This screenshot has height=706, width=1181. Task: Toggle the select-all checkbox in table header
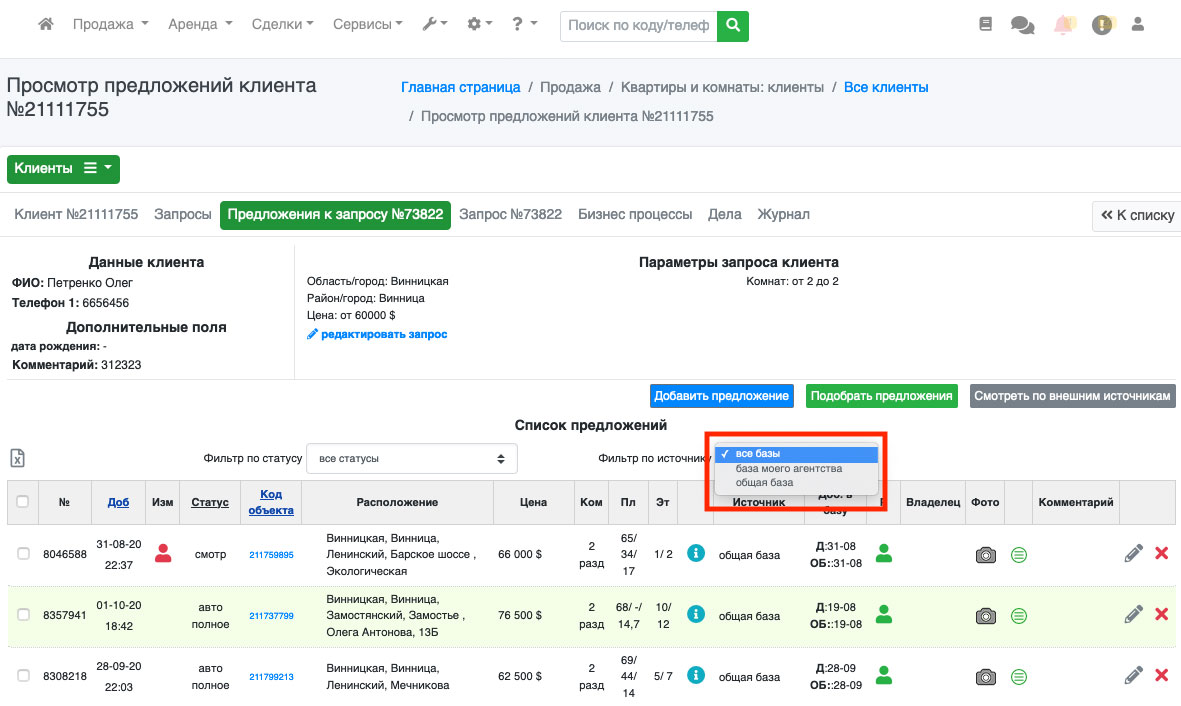point(23,502)
